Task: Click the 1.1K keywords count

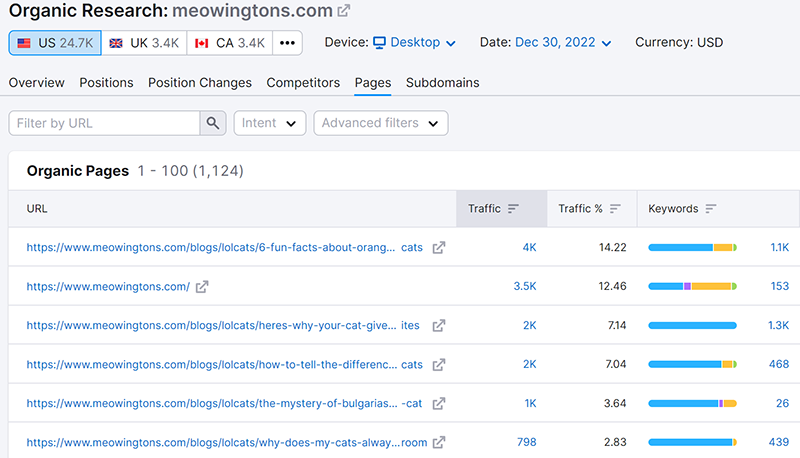Action: pos(780,247)
